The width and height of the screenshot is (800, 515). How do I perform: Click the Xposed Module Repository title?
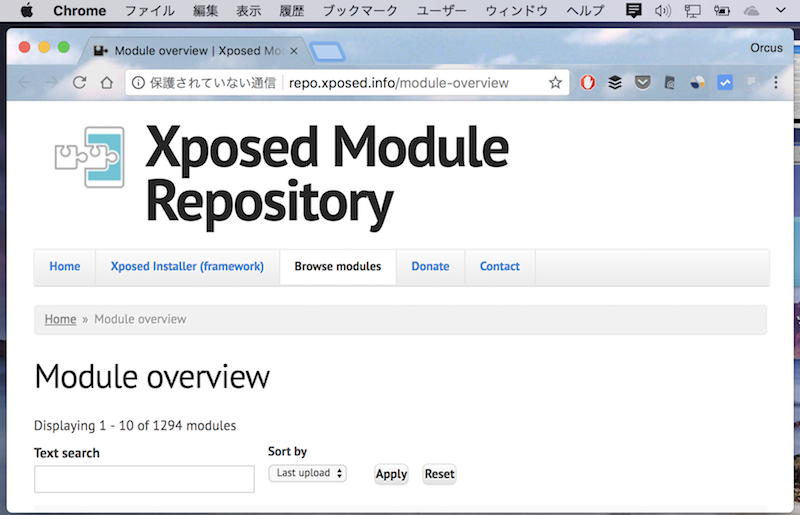[x=327, y=176]
